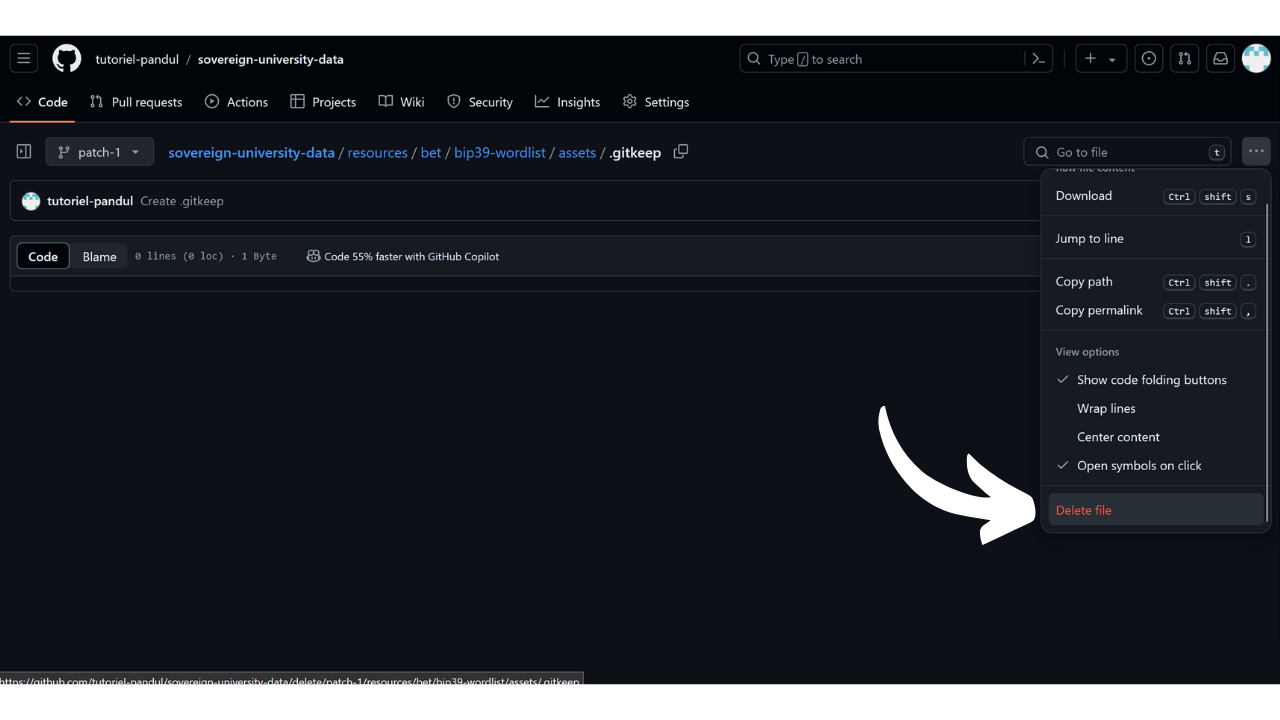Expand the file tree side panel
This screenshot has height=720, width=1280.
(x=24, y=152)
